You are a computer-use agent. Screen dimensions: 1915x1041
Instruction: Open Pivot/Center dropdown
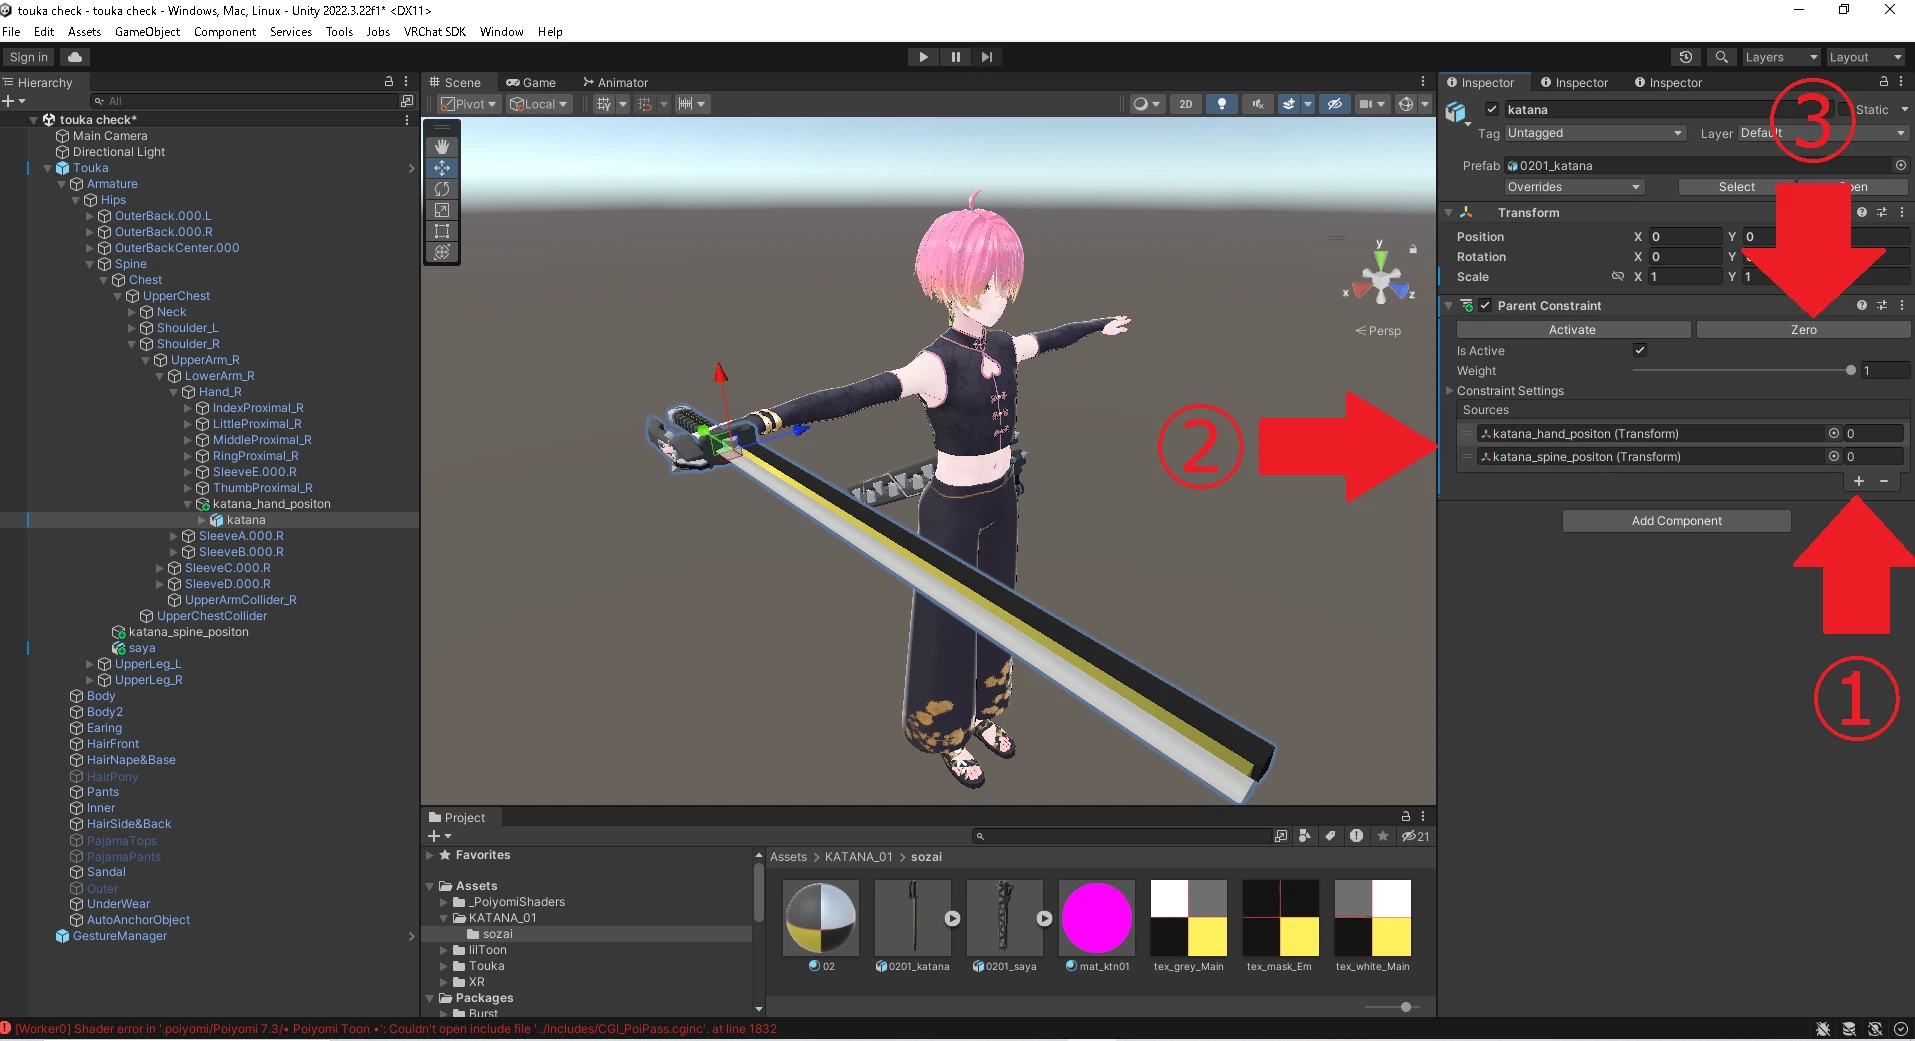click(x=469, y=104)
